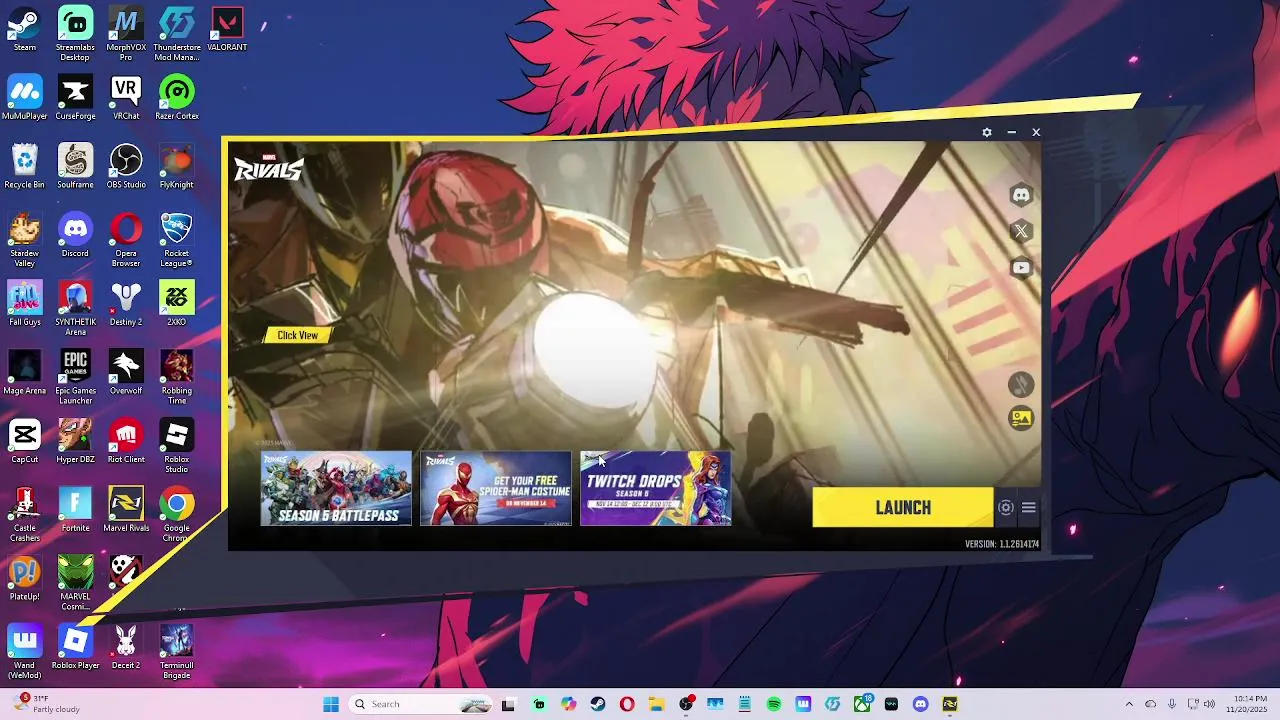The height and width of the screenshot is (720, 1280).
Task: Toggle the background music mute icon
Action: 1021,384
